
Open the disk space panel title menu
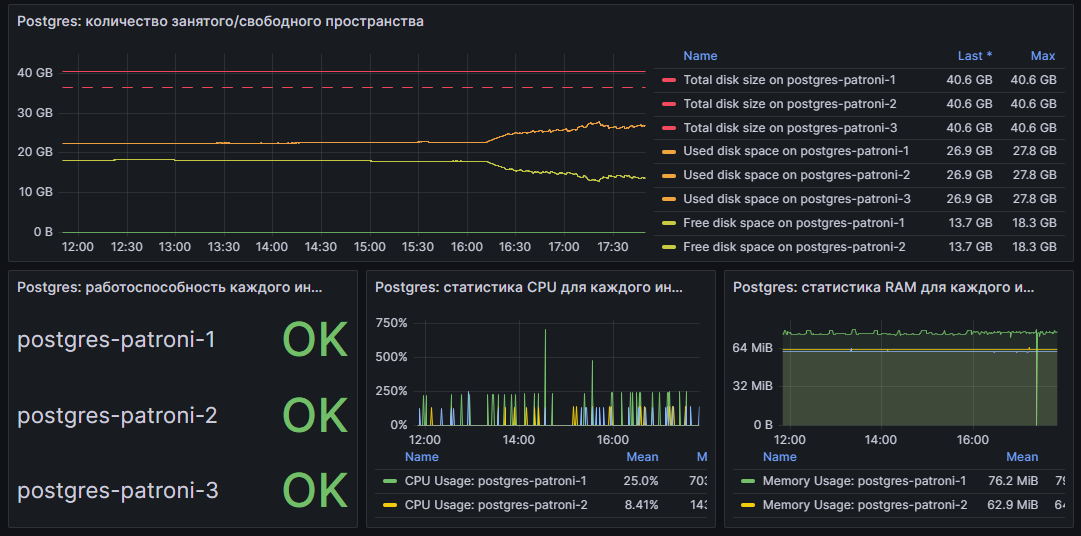coord(221,22)
